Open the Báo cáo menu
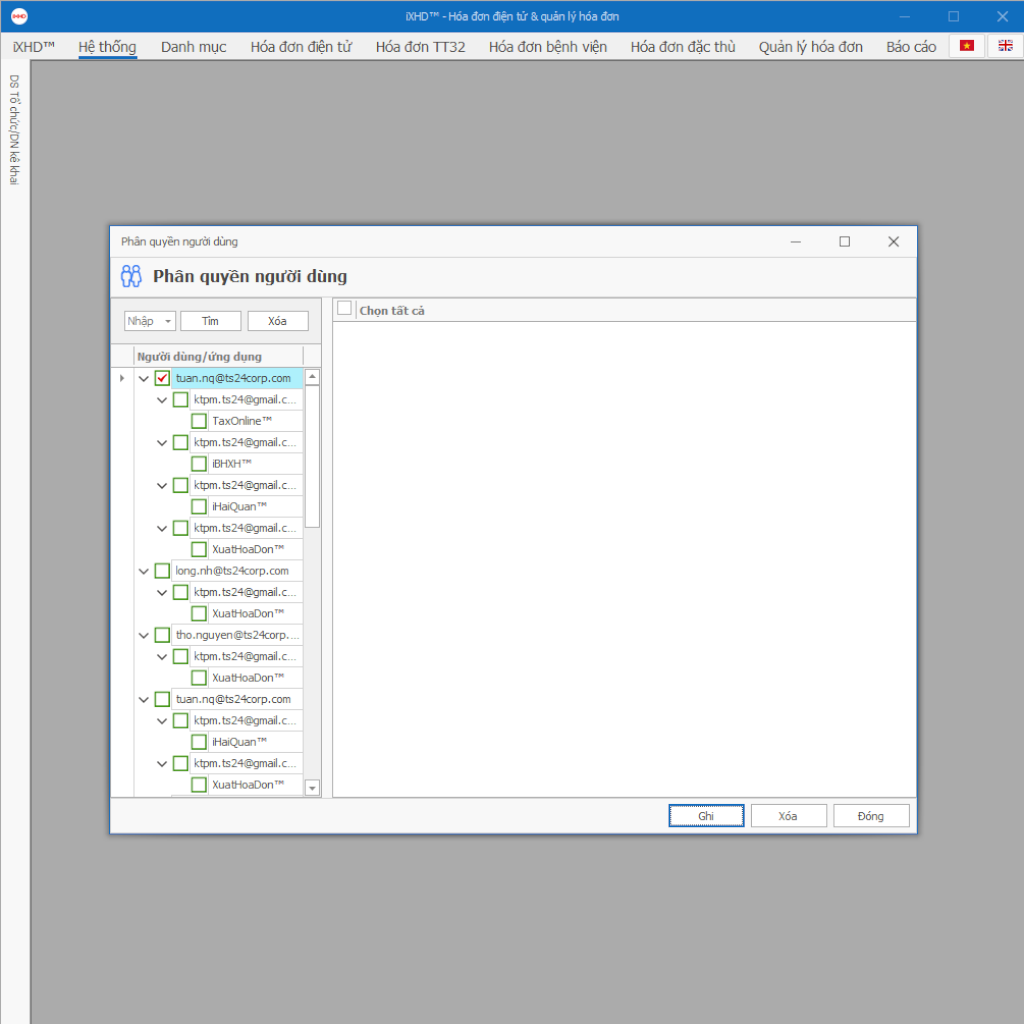Viewport: 1024px width, 1024px height. (x=911, y=47)
